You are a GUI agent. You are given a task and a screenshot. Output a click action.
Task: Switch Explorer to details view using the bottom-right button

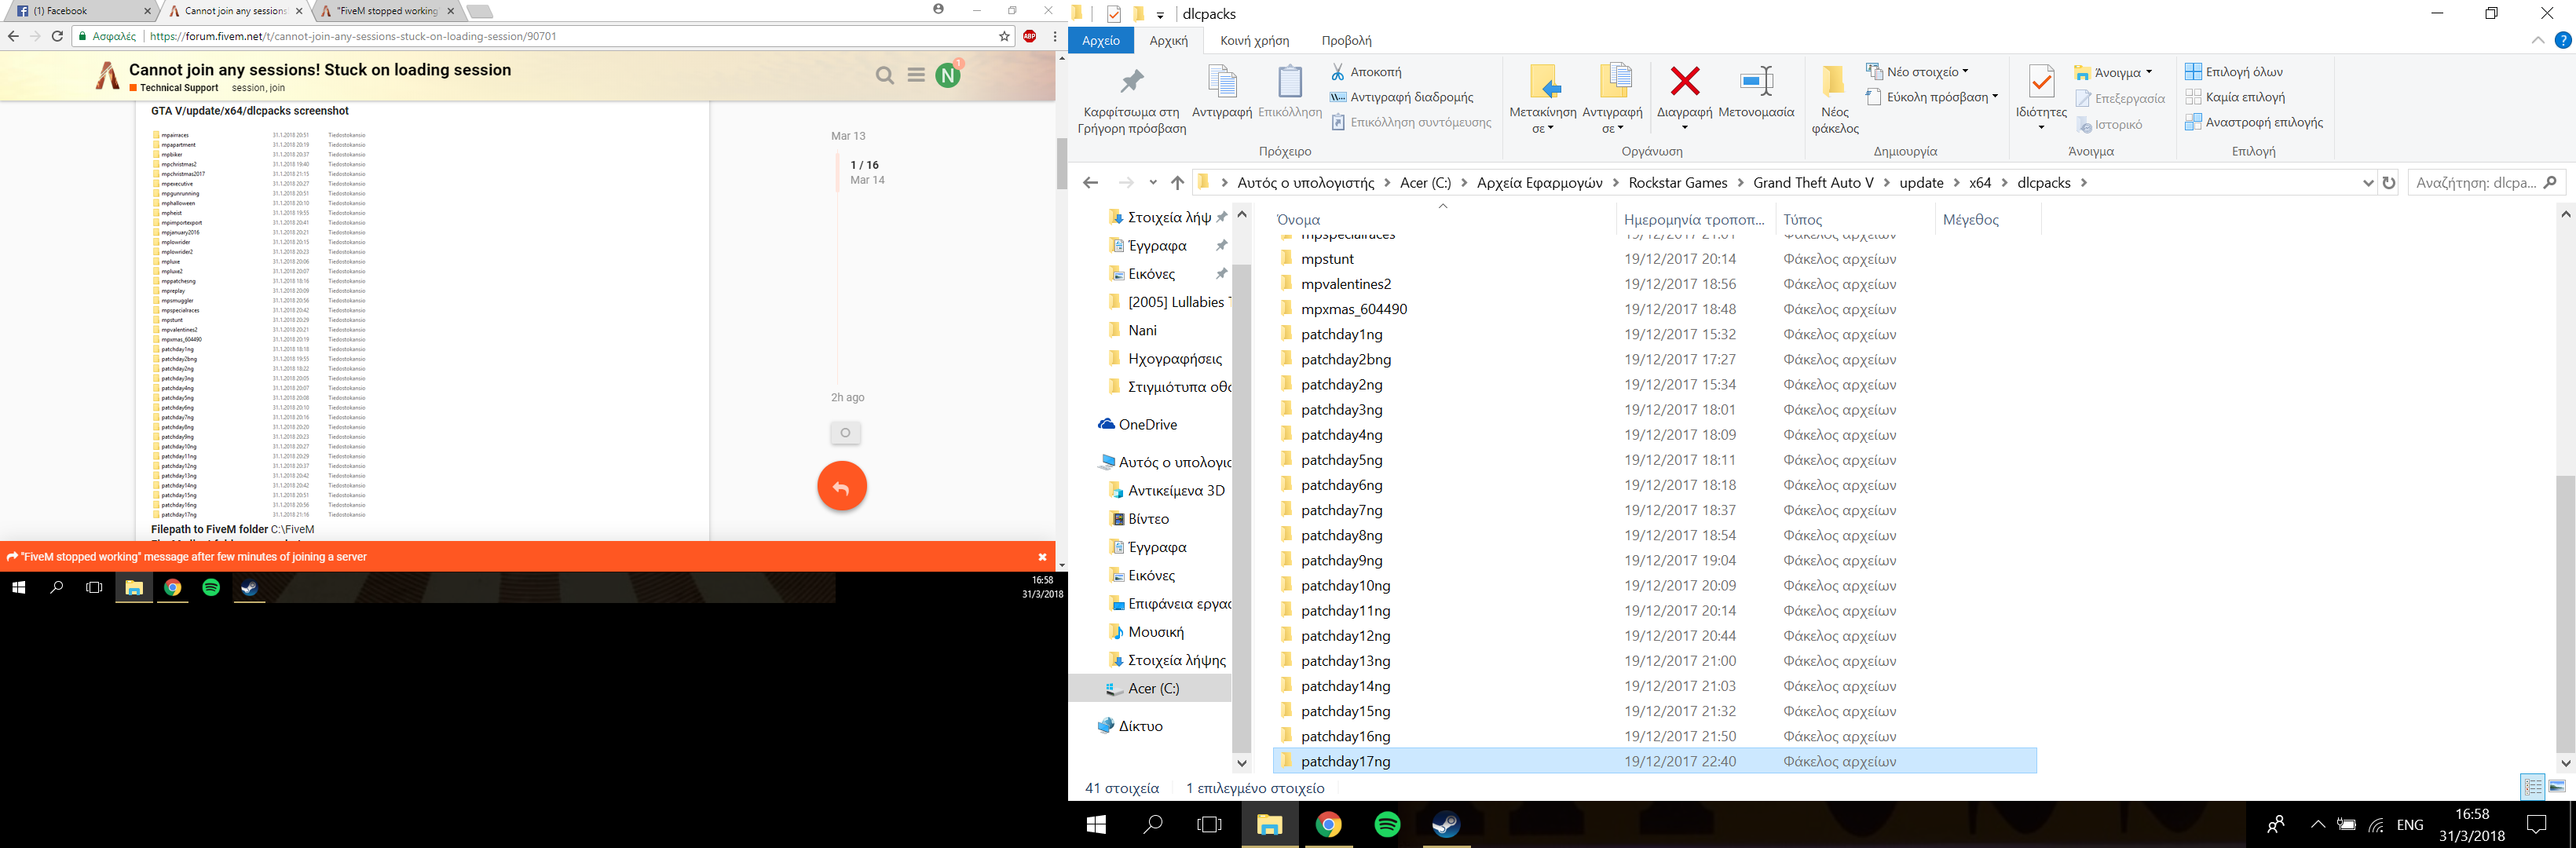(2532, 787)
